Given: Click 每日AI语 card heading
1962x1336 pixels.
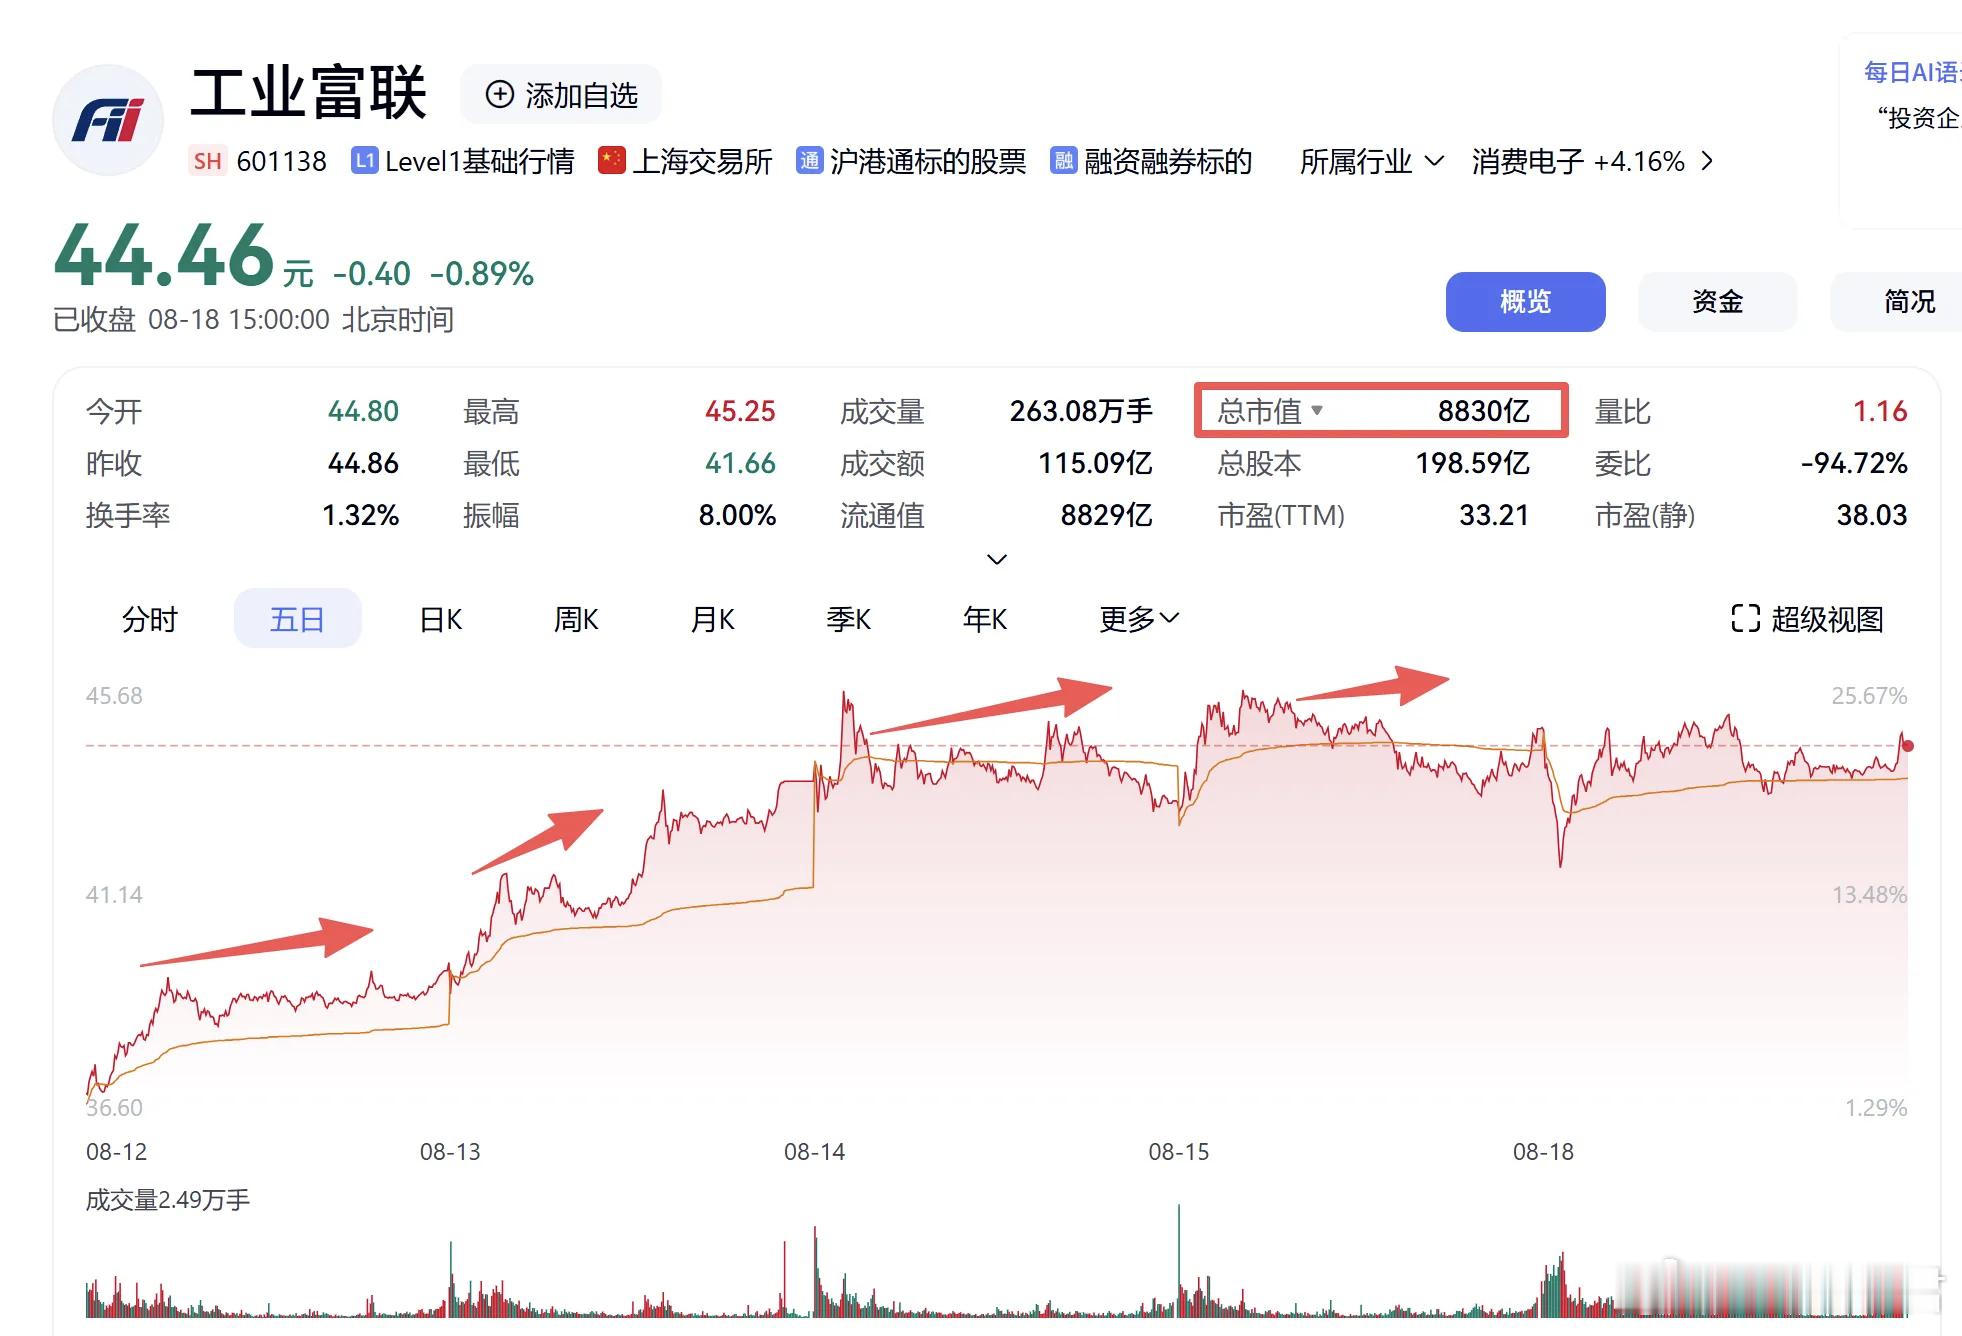Looking at the screenshot, I should (1912, 72).
